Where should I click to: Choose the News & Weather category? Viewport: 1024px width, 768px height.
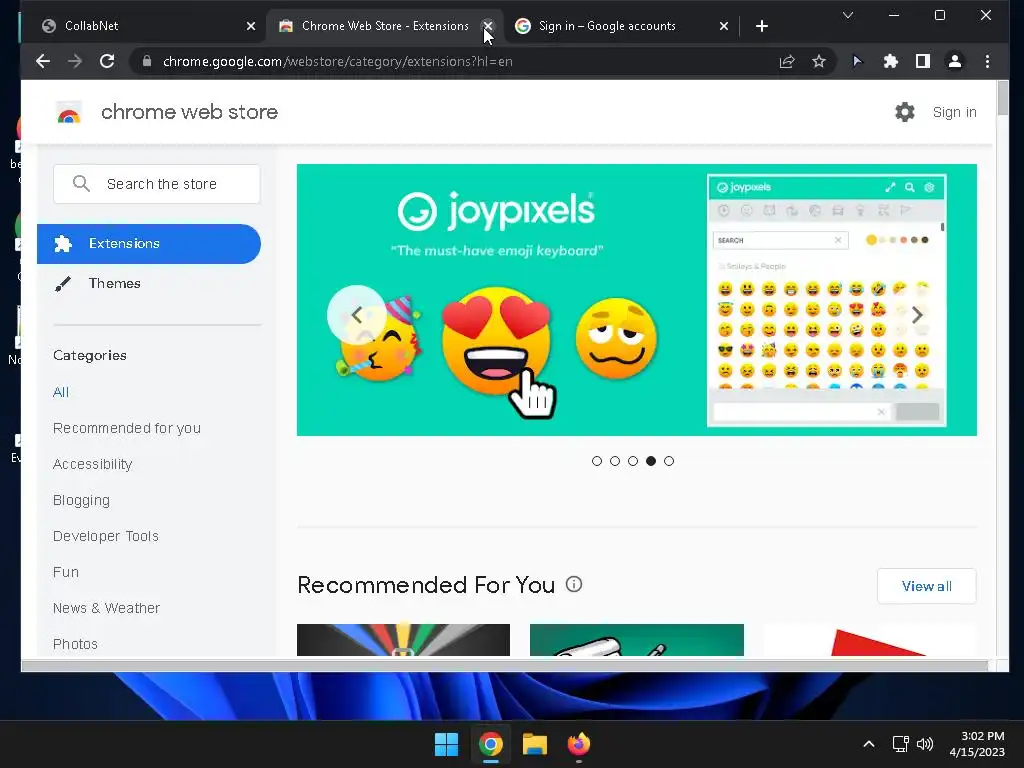(x=106, y=608)
